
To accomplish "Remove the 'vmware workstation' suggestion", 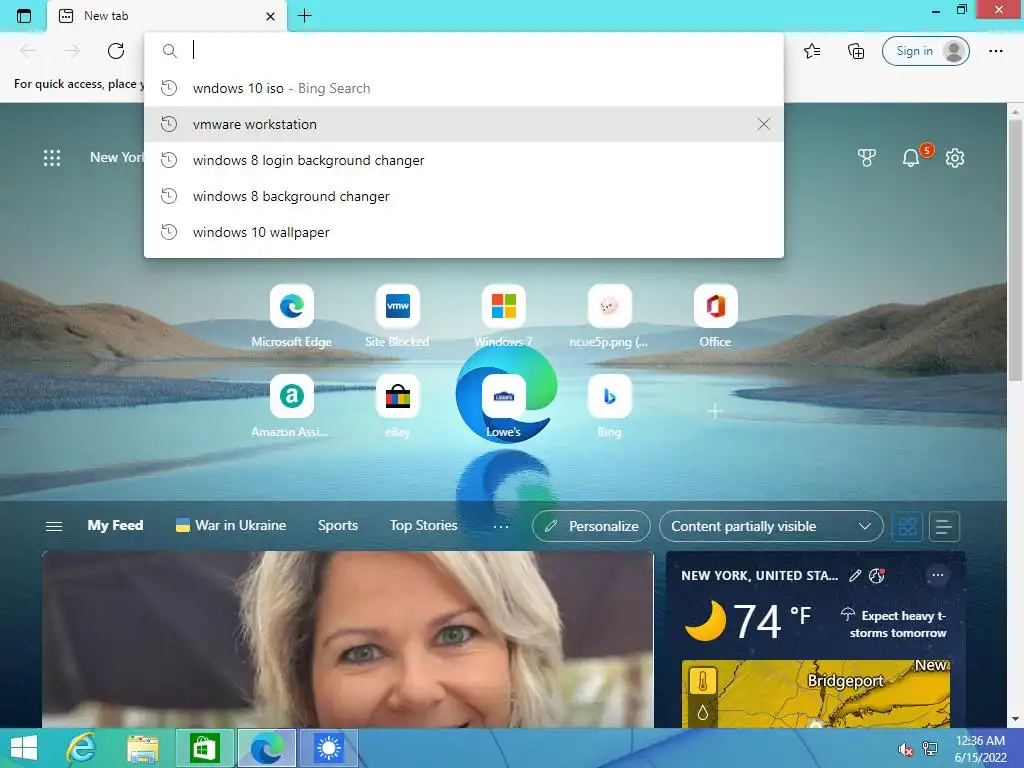I will pyautogui.click(x=763, y=124).
